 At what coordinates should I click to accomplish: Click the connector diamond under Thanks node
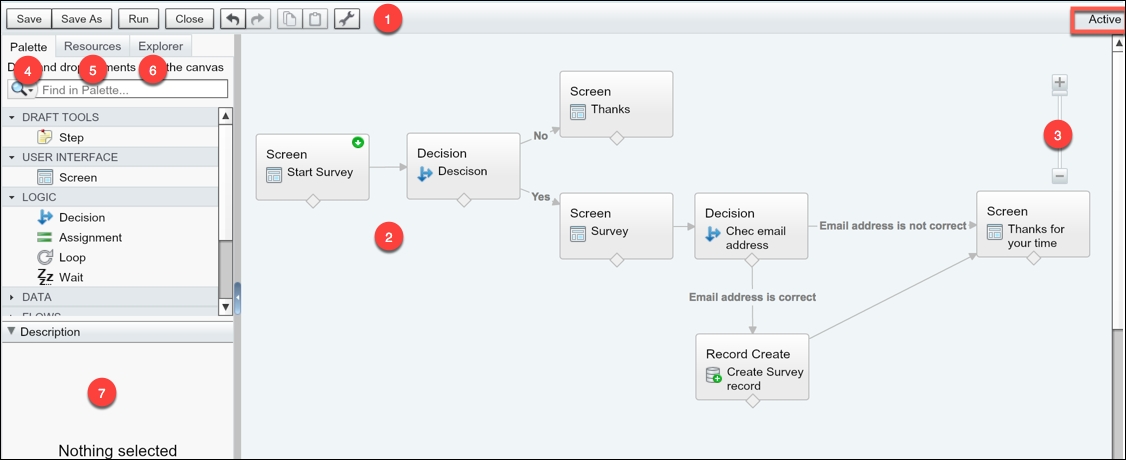pyautogui.click(x=616, y=139)
